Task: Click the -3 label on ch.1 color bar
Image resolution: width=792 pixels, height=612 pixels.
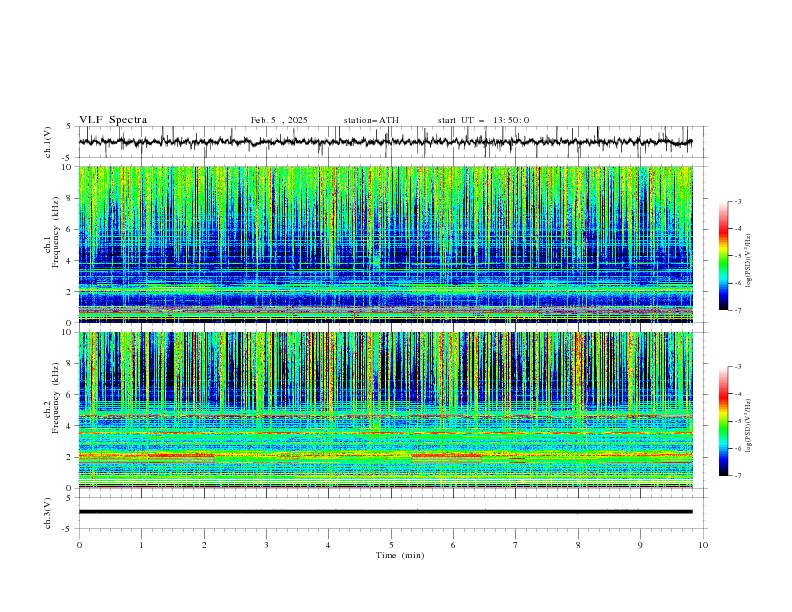Action: [x=738, y=201]
